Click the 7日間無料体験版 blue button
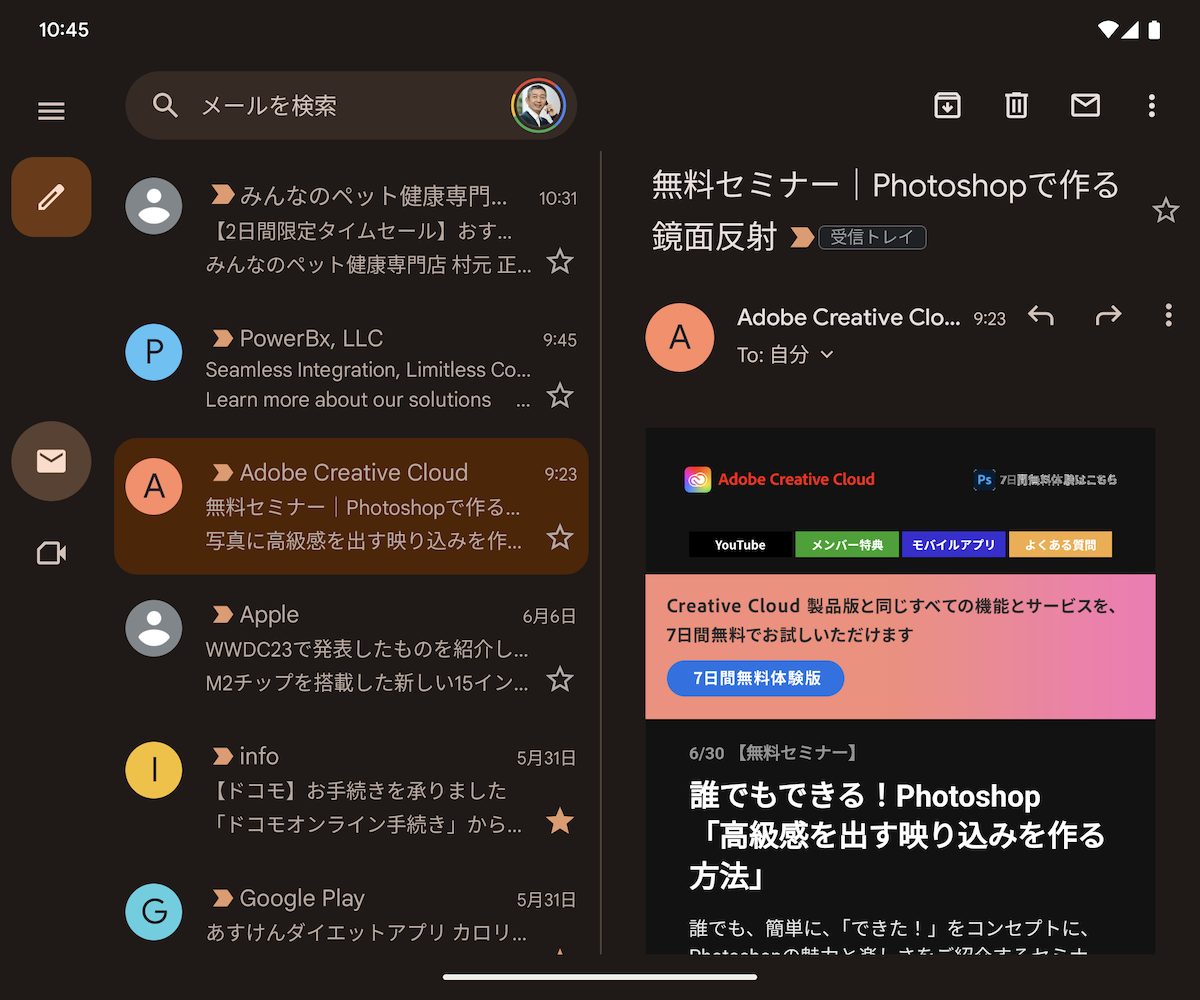The height and width of the screenshot is (1000, 1200). click(756, 678)
